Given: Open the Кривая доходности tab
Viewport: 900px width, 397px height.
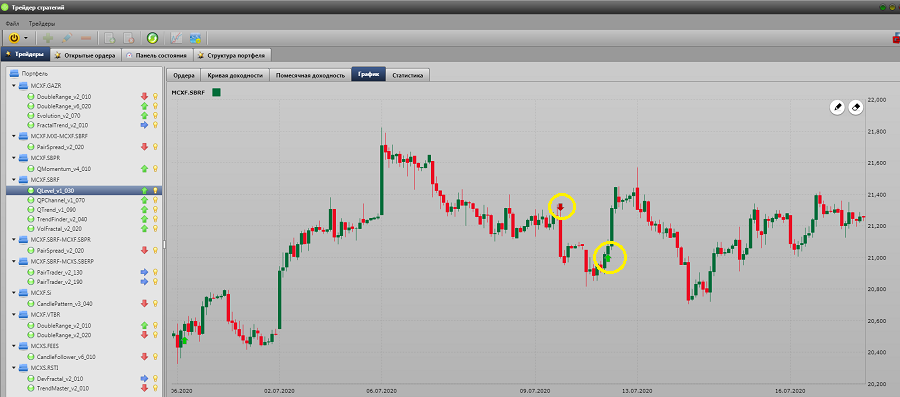Looking at the screenshot, I should (235, 75).
